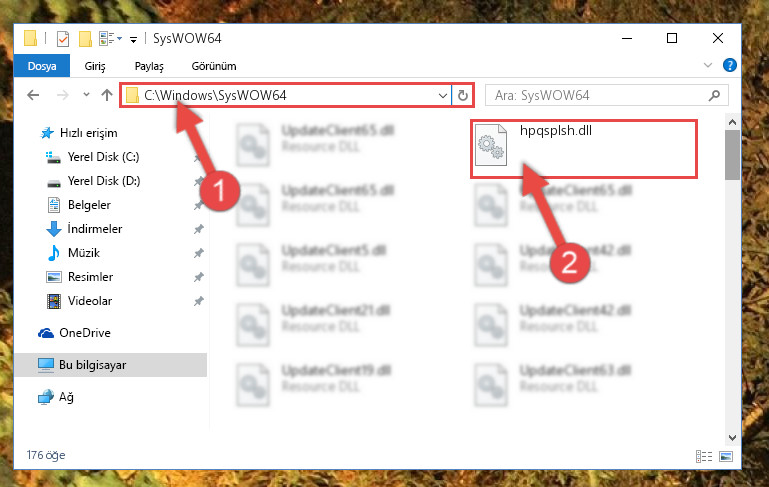Switch to large thumbnails view icon

point(726,457)
